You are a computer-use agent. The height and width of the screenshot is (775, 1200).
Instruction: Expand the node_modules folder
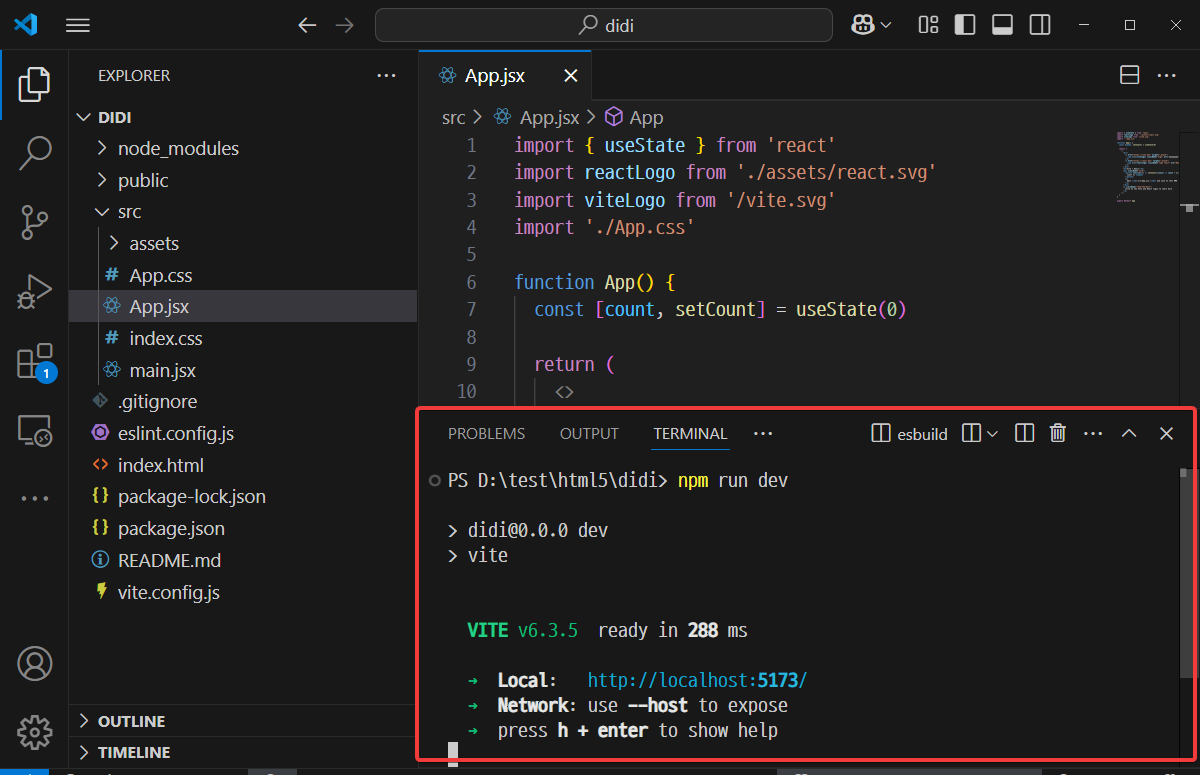tap(178, 148)
